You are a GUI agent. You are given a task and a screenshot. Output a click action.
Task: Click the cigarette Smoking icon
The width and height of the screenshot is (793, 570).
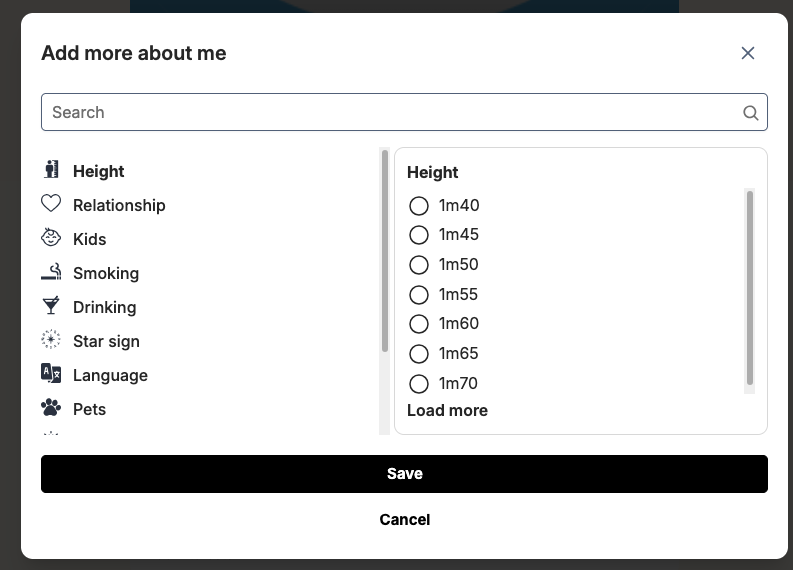pyautogui.click(x=51, y=272)
